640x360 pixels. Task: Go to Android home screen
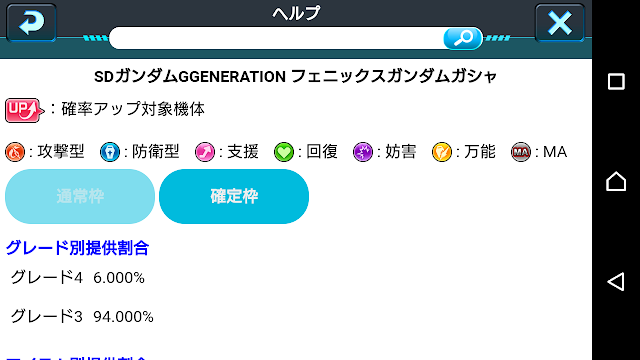pyautogui.click(x=616, y=181)
